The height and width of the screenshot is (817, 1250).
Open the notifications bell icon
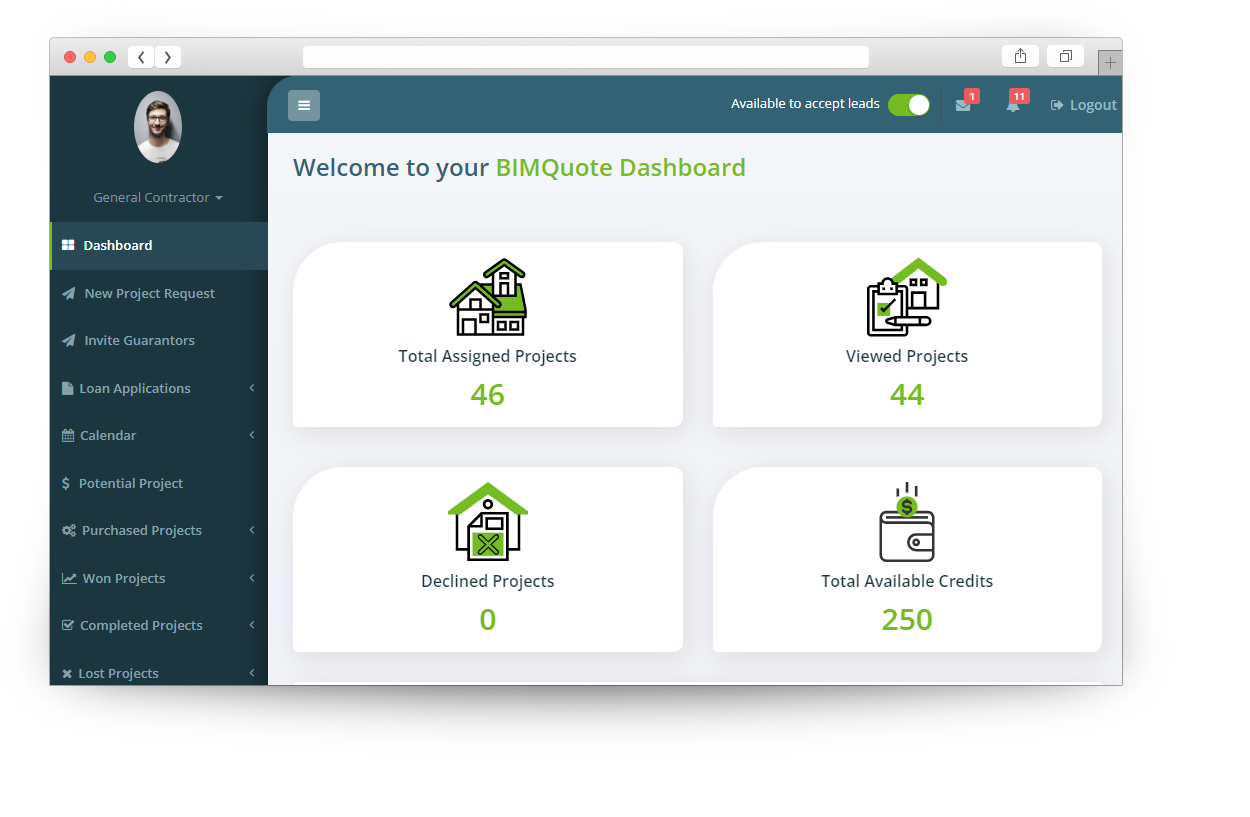click(x=1013, y=105)
